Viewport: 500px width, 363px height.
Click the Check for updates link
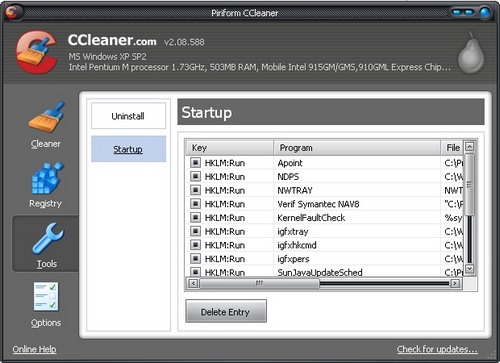[437, 349]
